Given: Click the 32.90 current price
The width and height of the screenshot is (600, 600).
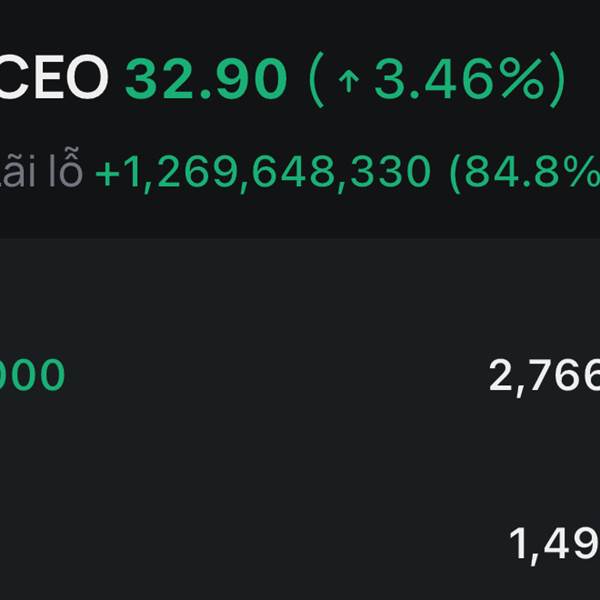Looking at the screenshot, I should click(207, 78).
